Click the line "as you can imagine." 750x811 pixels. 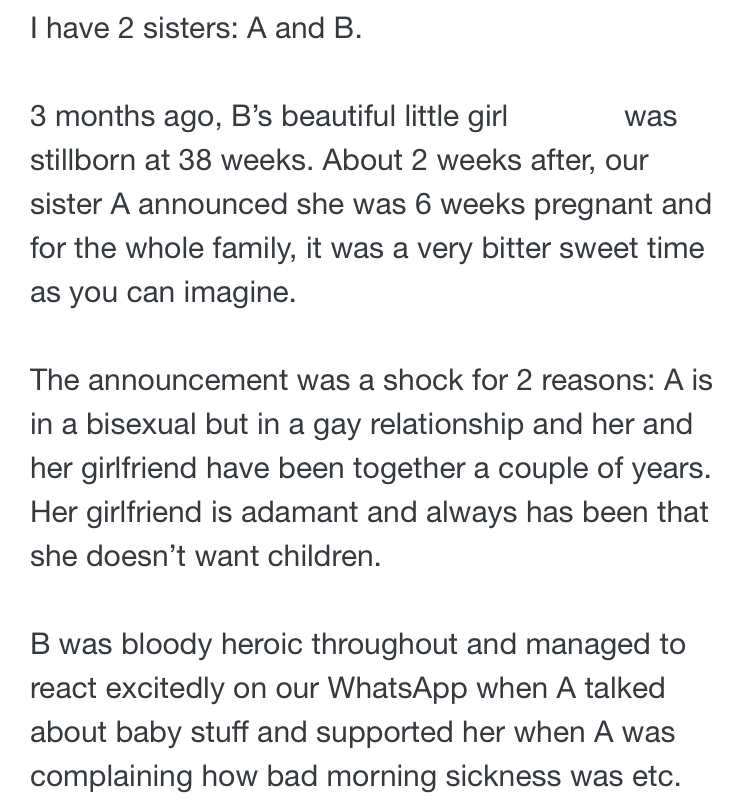163,293
